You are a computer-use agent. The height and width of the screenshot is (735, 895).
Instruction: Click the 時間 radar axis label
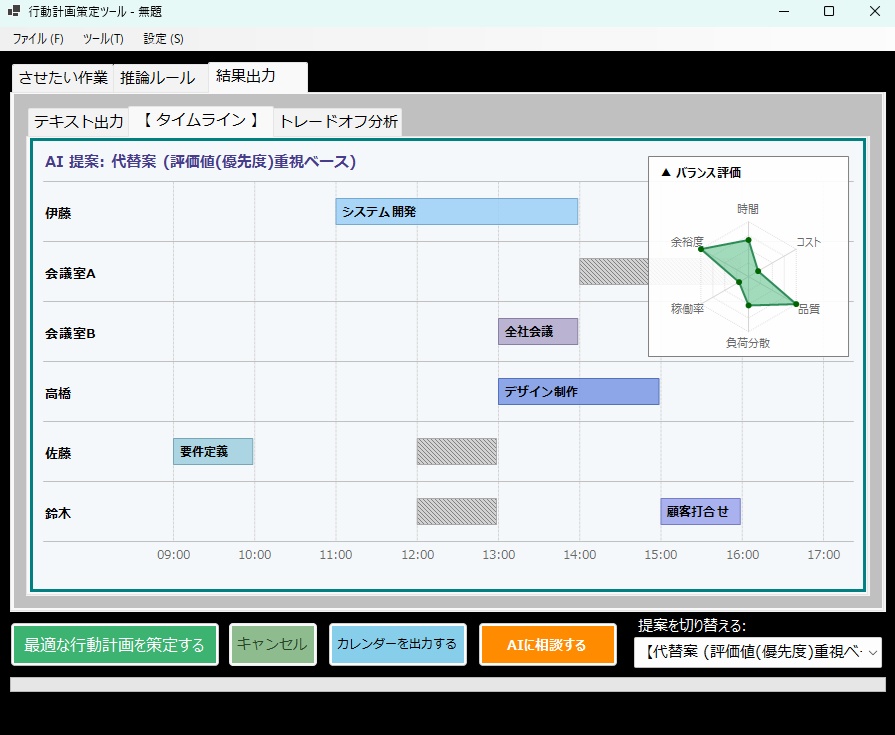click(748, 209)
